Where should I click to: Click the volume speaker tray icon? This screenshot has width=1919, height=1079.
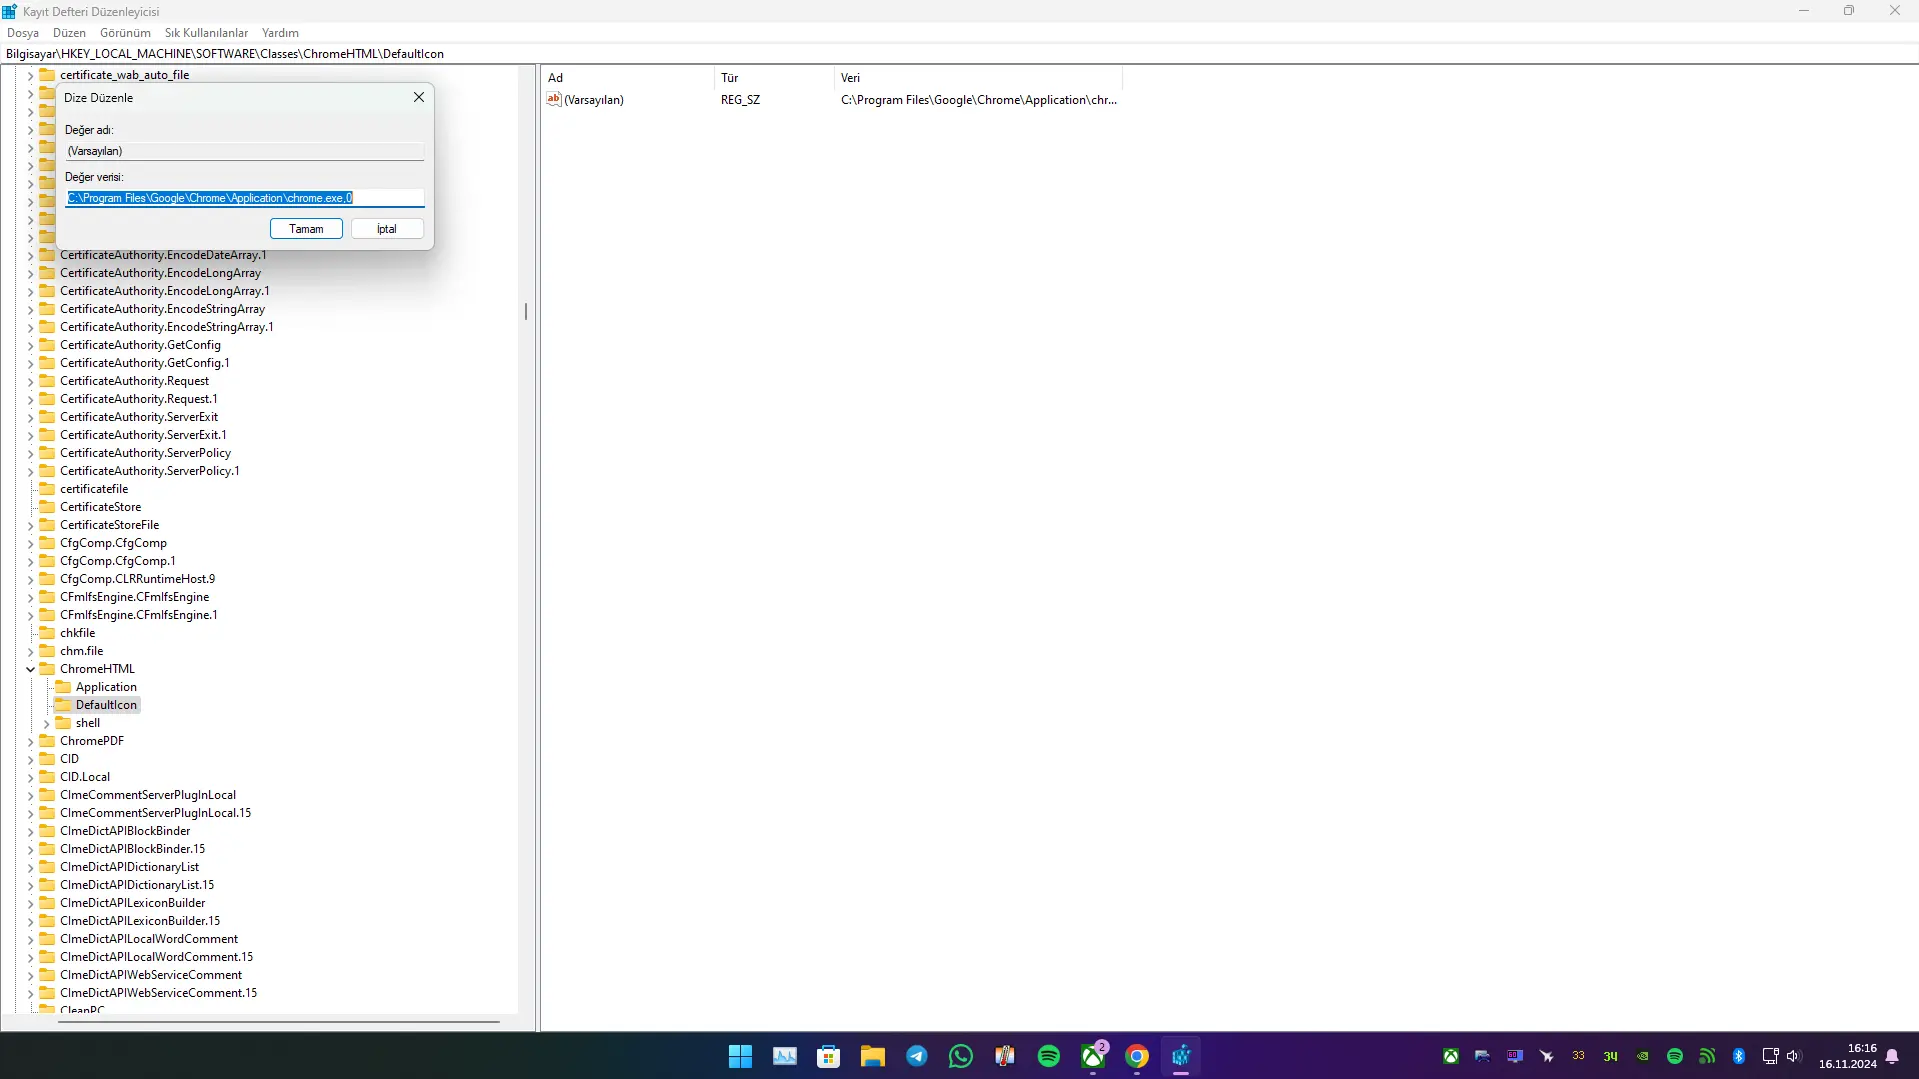(x=1793, y=1056)
